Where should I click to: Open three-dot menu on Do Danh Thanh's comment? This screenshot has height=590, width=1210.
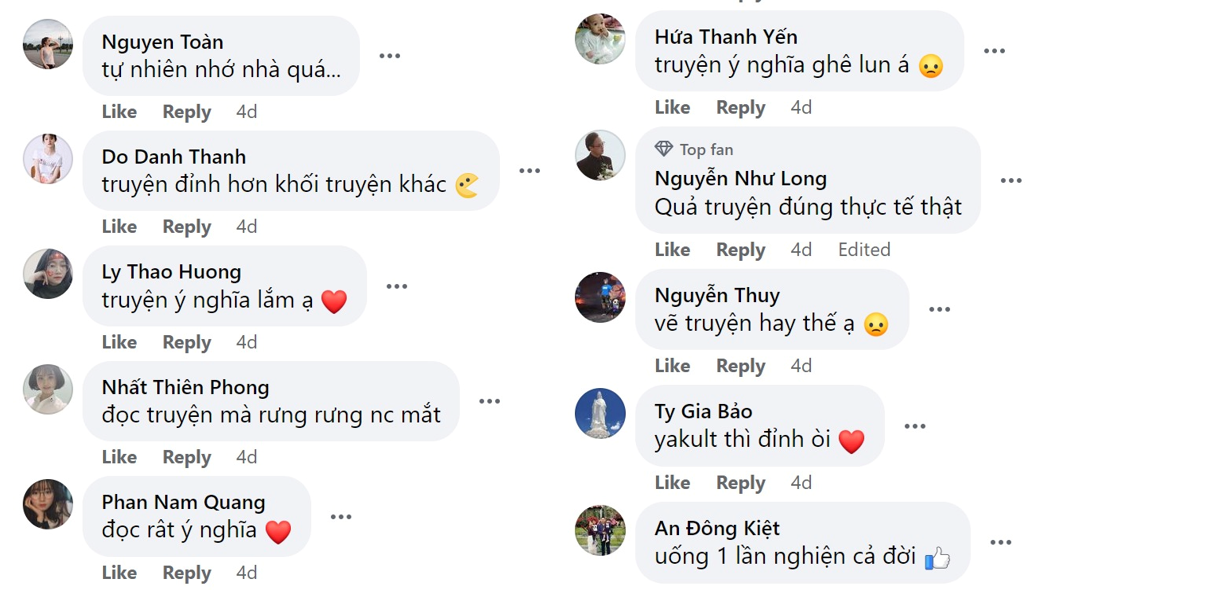(x=530, y=171)
